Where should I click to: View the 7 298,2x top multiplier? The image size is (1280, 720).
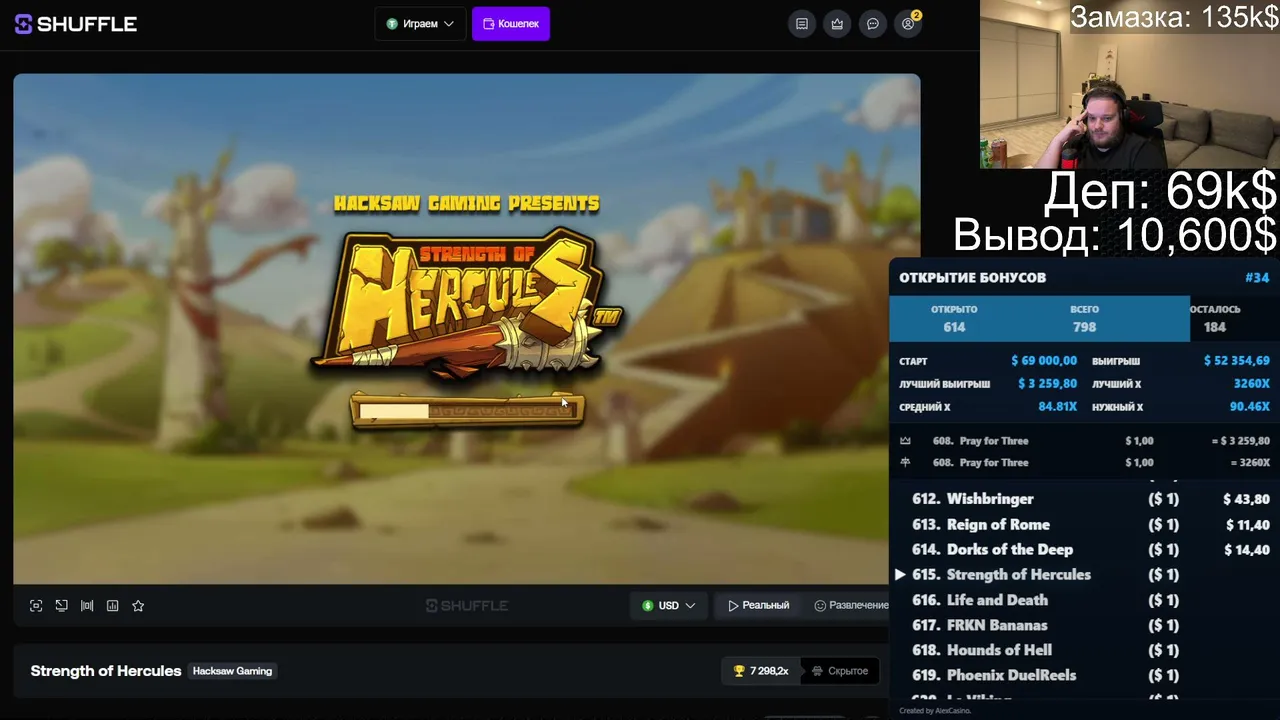coord(761,671)
